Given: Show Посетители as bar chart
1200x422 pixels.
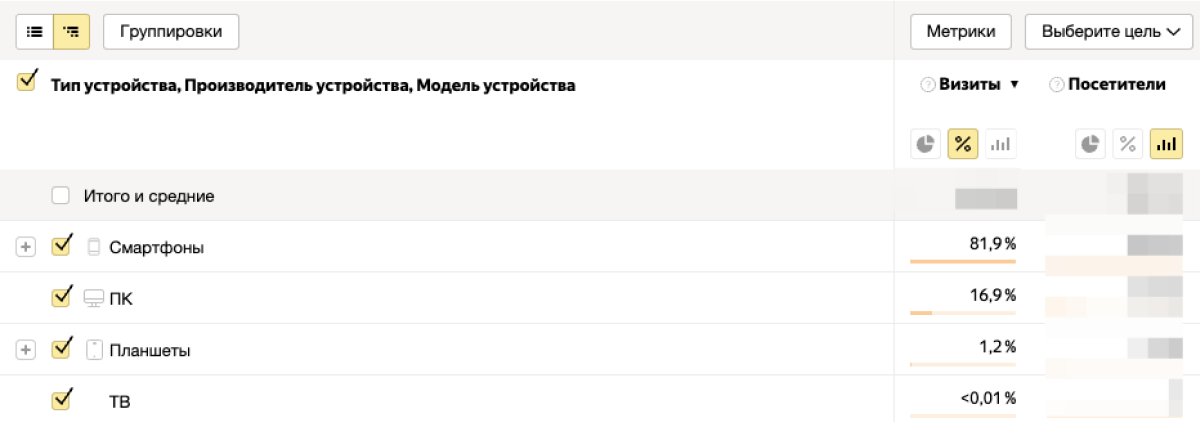Looking at the screenshot, I should tap(1165, 144).
